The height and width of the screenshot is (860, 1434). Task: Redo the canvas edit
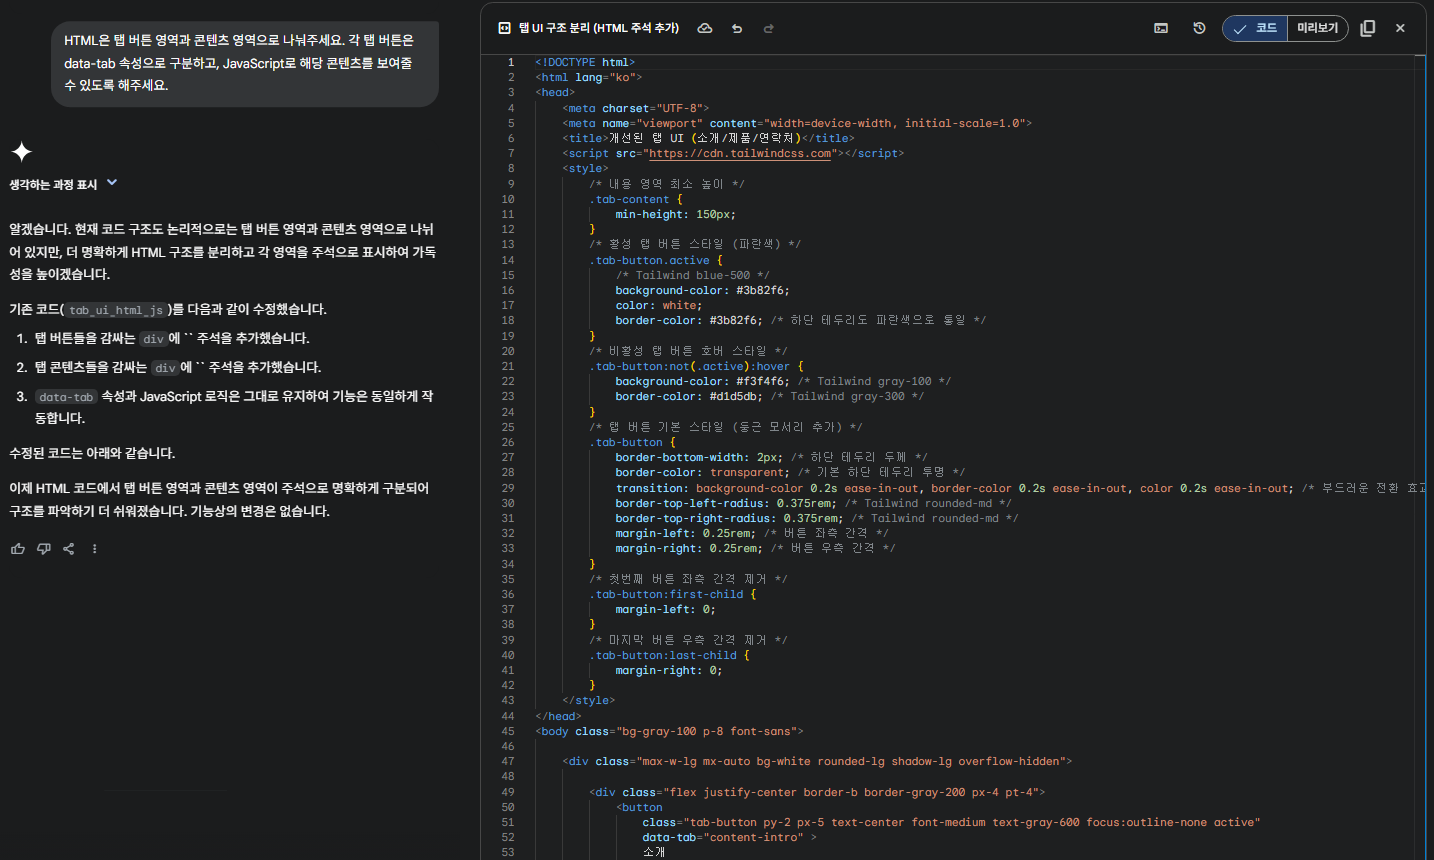[x=769, y=28]
